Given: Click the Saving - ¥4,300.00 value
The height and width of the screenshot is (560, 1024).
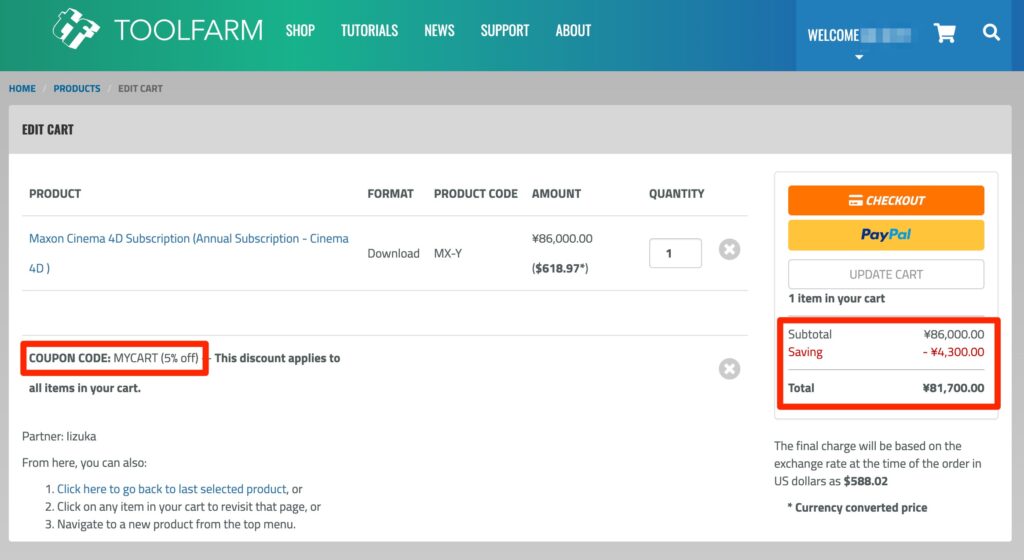Looking at the screenshot, I should point(953,352).
